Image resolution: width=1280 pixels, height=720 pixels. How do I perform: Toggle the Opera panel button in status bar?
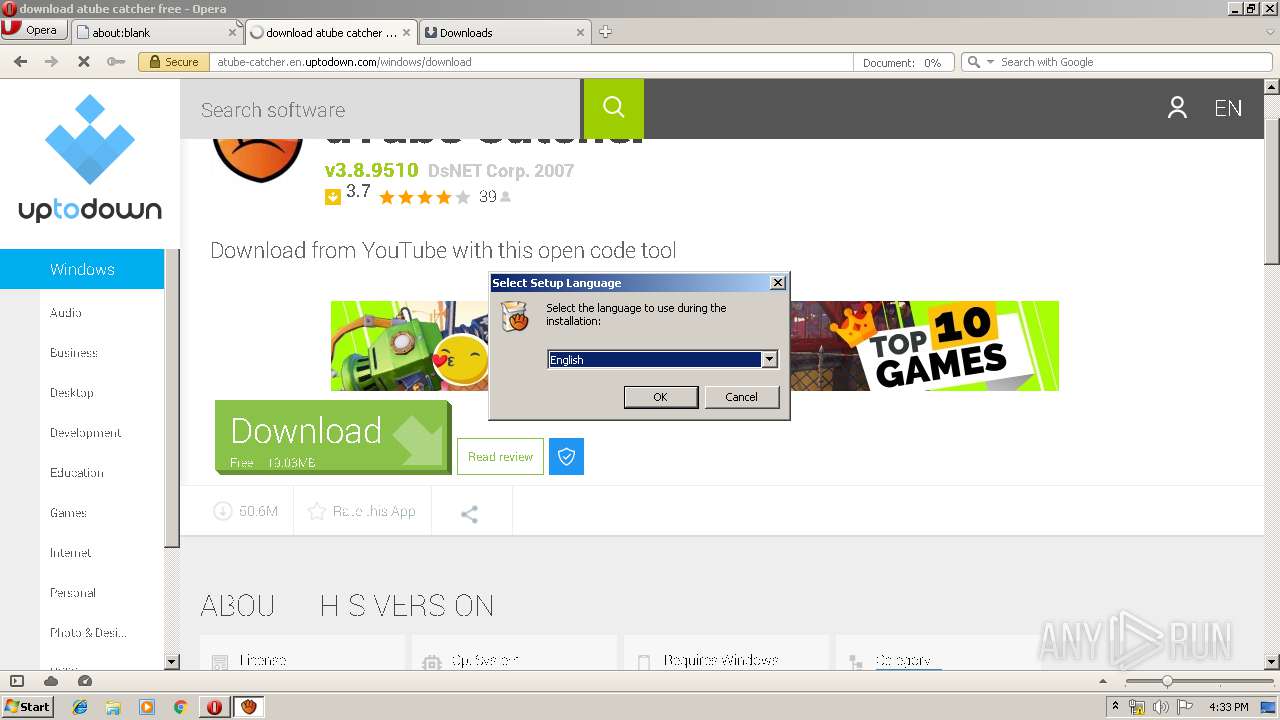pos(17,681)
